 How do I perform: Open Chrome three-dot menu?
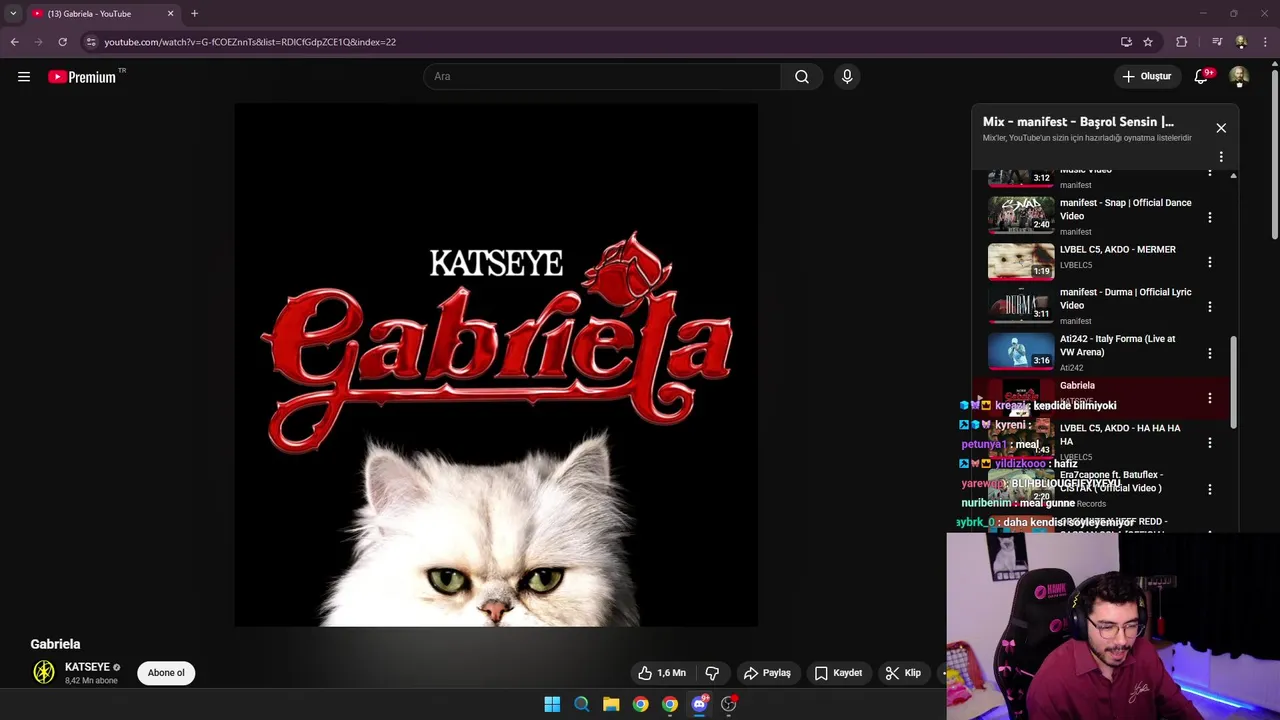tap(1266, 42)
